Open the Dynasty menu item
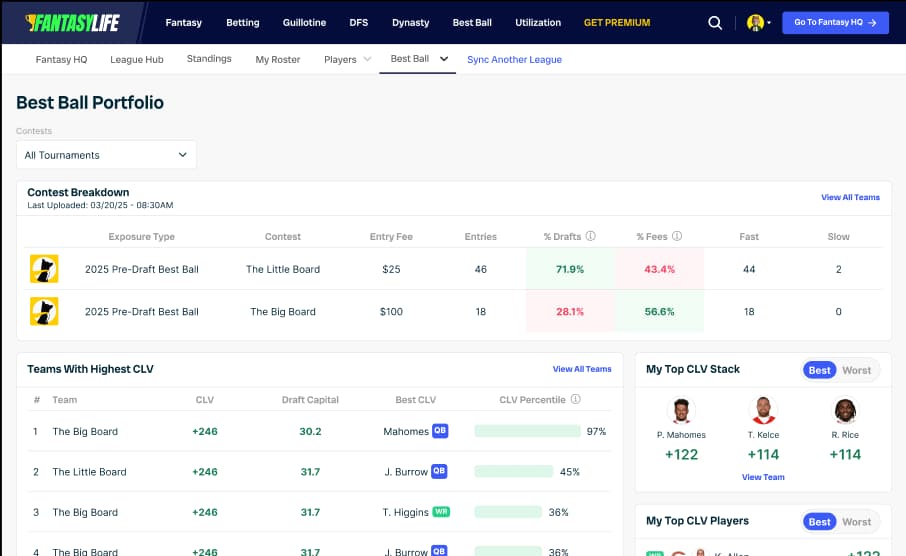Screen dimensions: 906x556 click(410, 22)
